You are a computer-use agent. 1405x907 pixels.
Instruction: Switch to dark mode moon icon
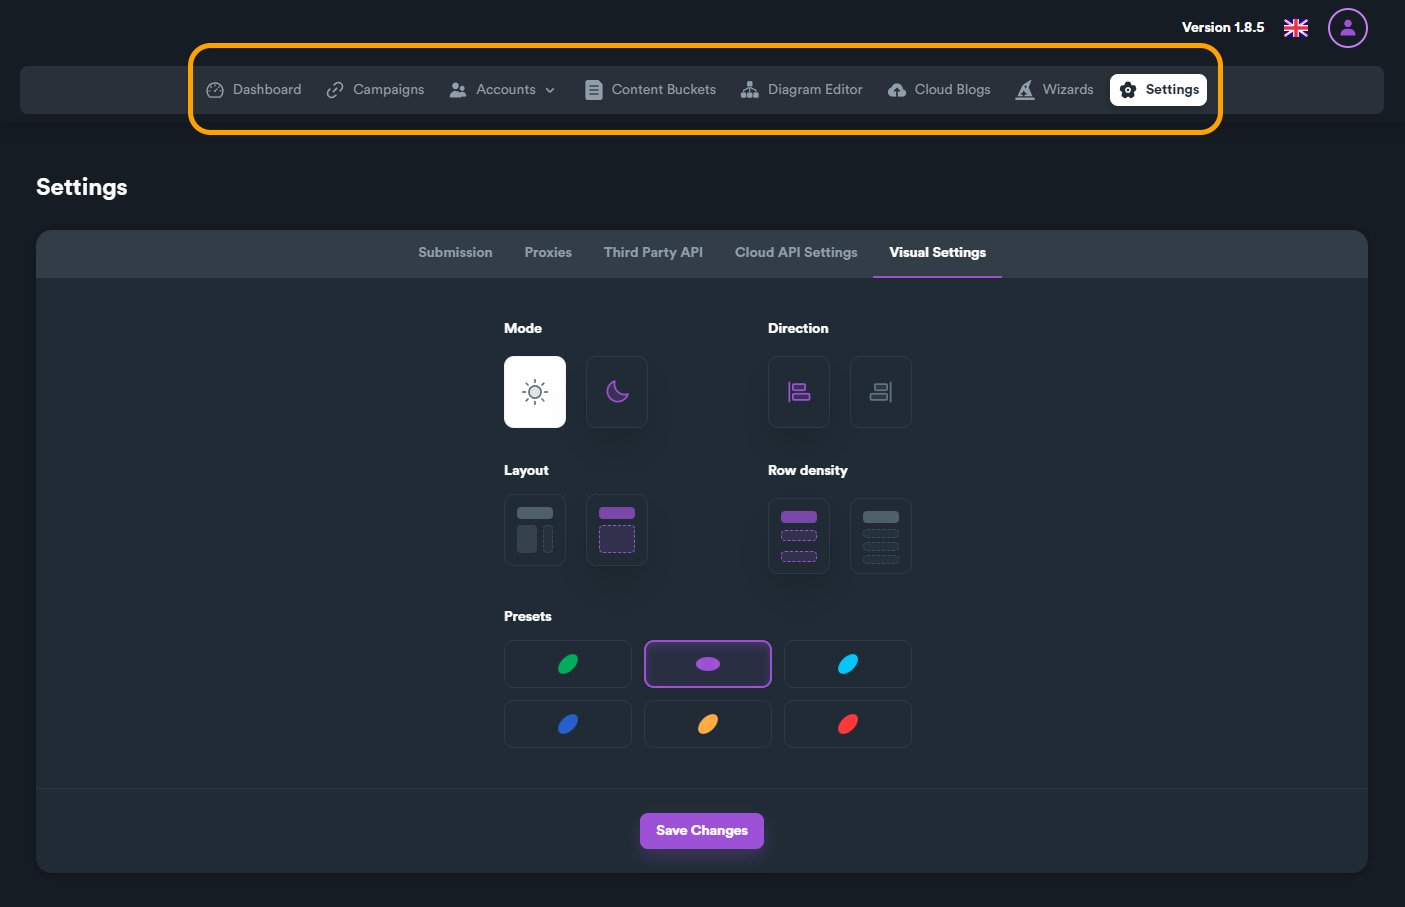pyautogui.click(x=617, y=392)
